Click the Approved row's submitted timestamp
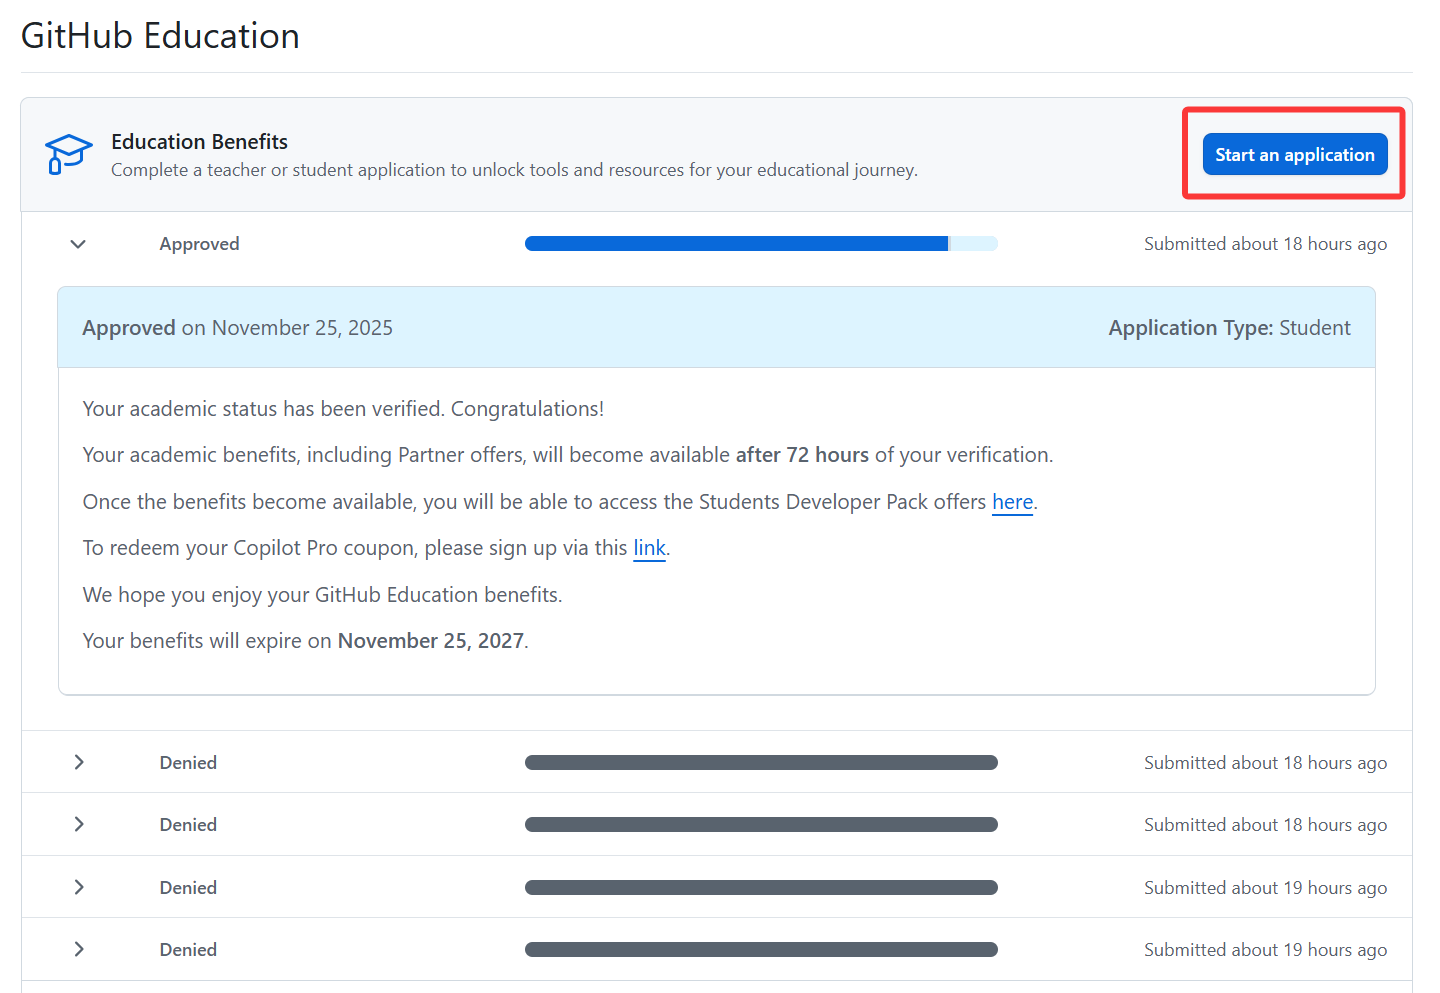Image resolution: width=1440 pixels, height=993 pixels. [x=1265, y=244]
